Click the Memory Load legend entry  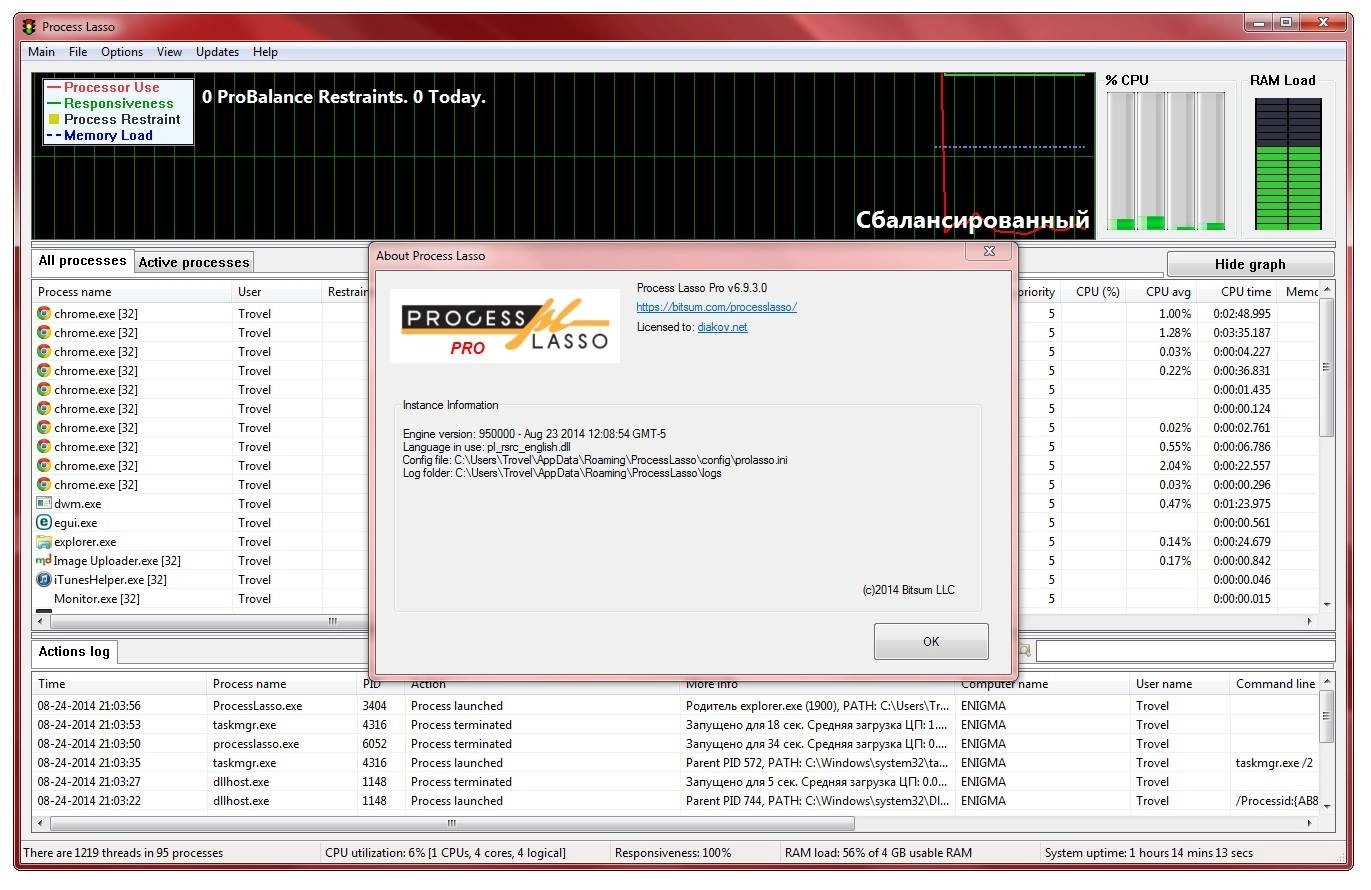click(x=100, y=135)
